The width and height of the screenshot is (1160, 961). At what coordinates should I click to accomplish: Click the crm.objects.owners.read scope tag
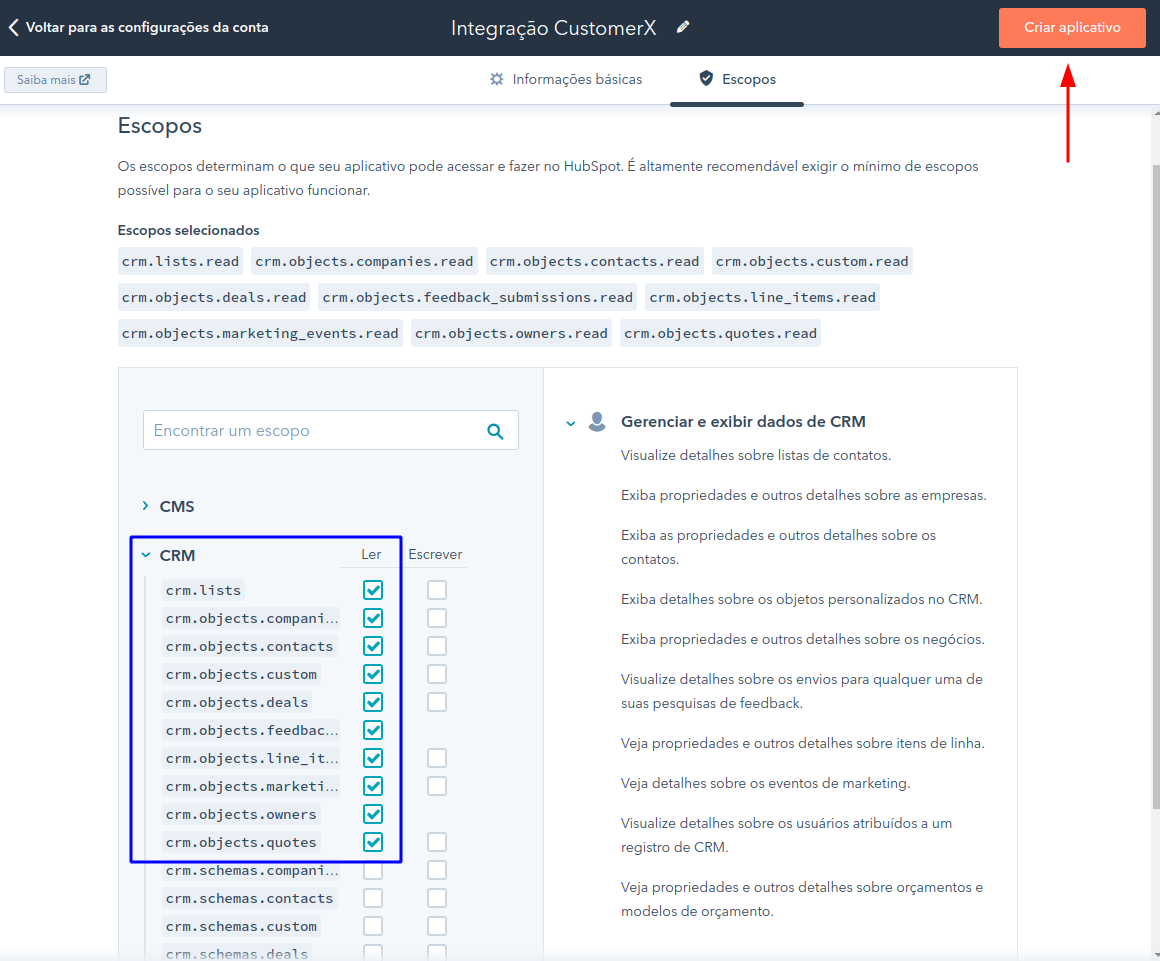pos(511,334)
